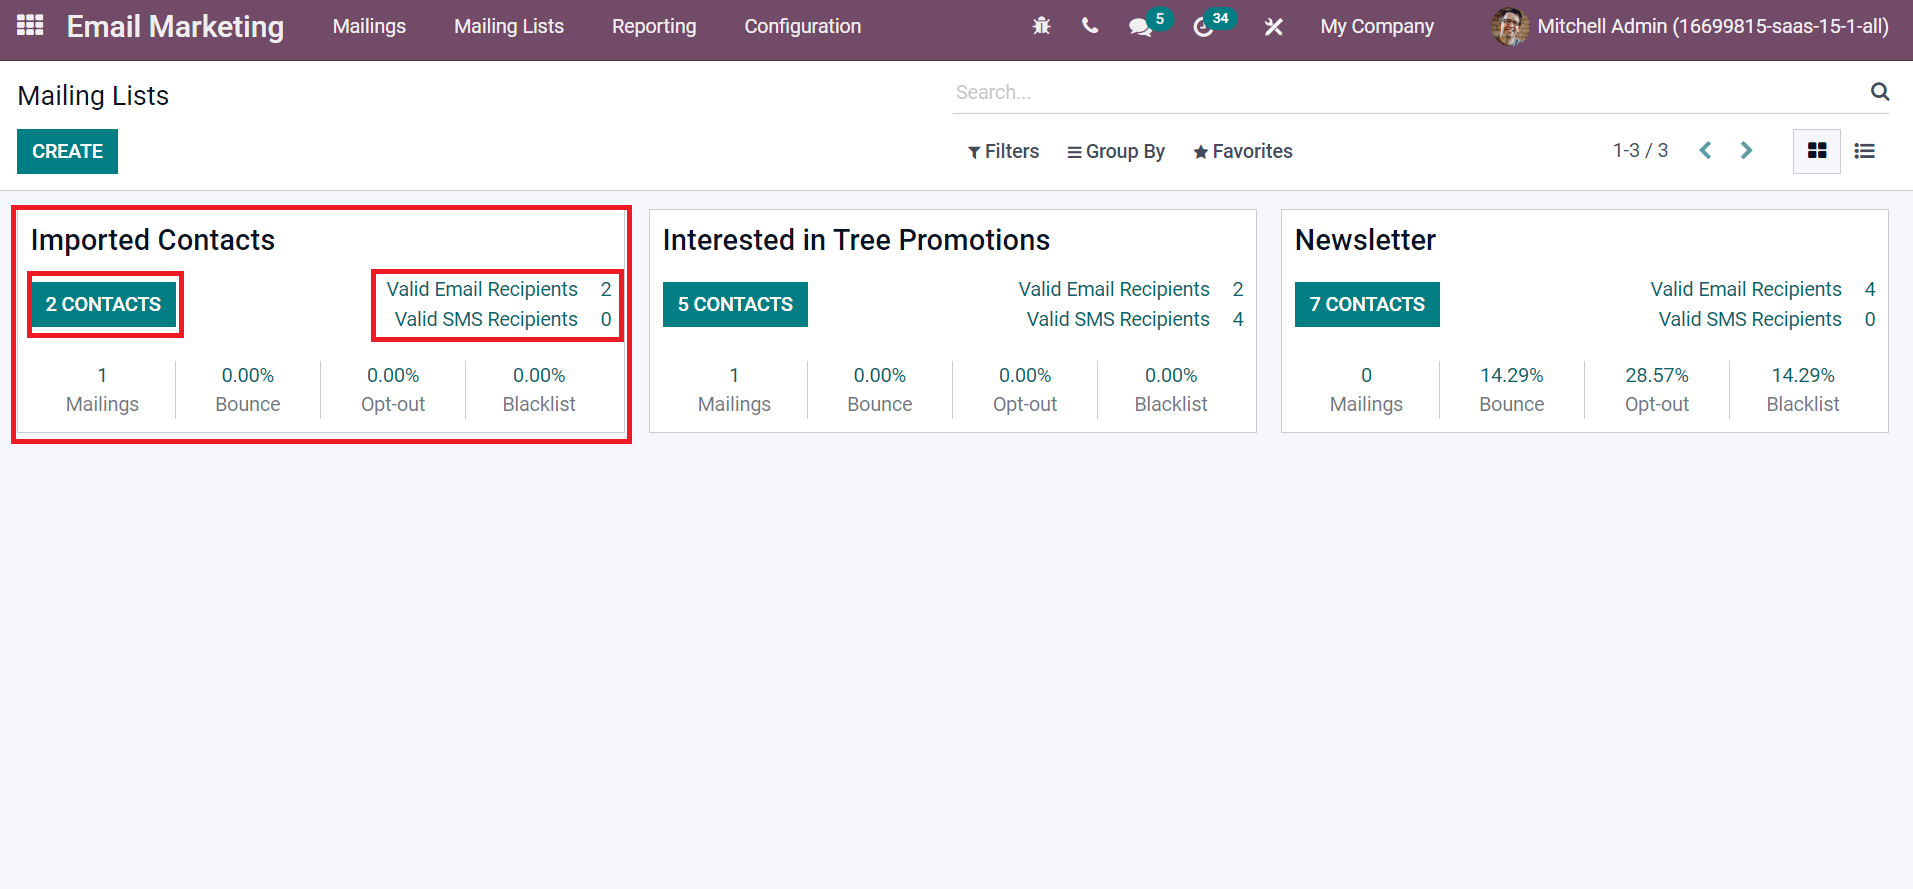Open the Favorites dropdown
1913x889 pixels.
(x=1243, y=151)
